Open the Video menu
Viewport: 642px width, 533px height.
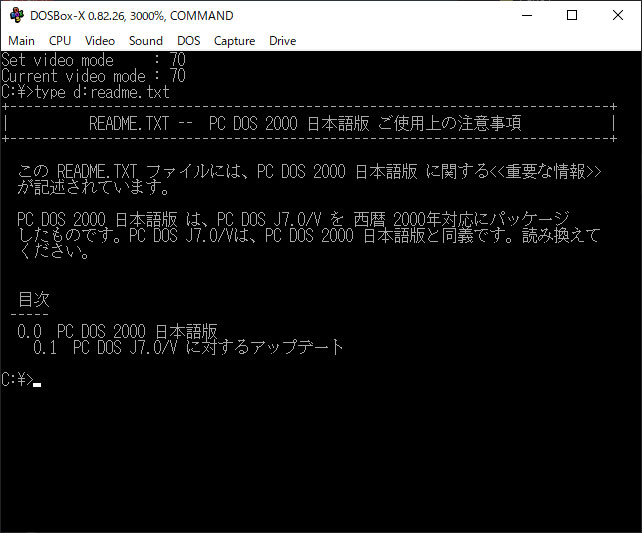coord(100,41)
